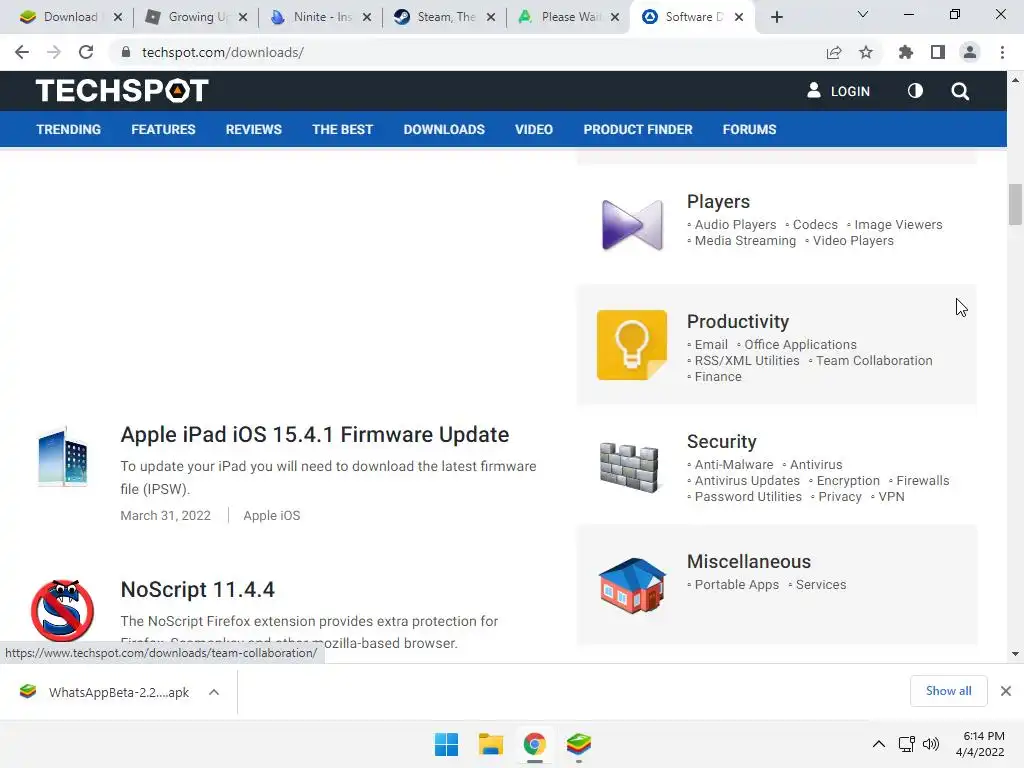
Task: Switch to the Ninite tab
Action: (320, 17)
